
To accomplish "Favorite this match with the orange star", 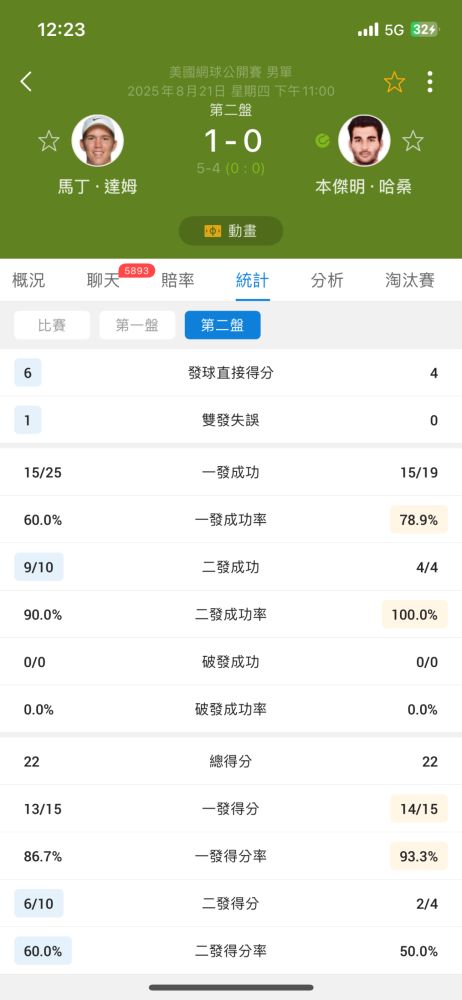I will [394, 82].
